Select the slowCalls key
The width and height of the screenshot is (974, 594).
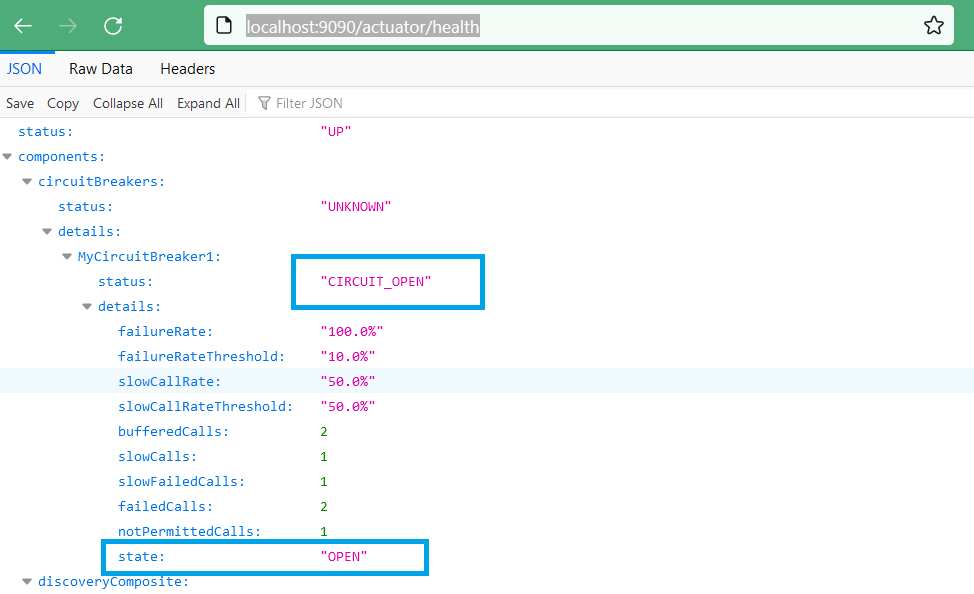158,457
